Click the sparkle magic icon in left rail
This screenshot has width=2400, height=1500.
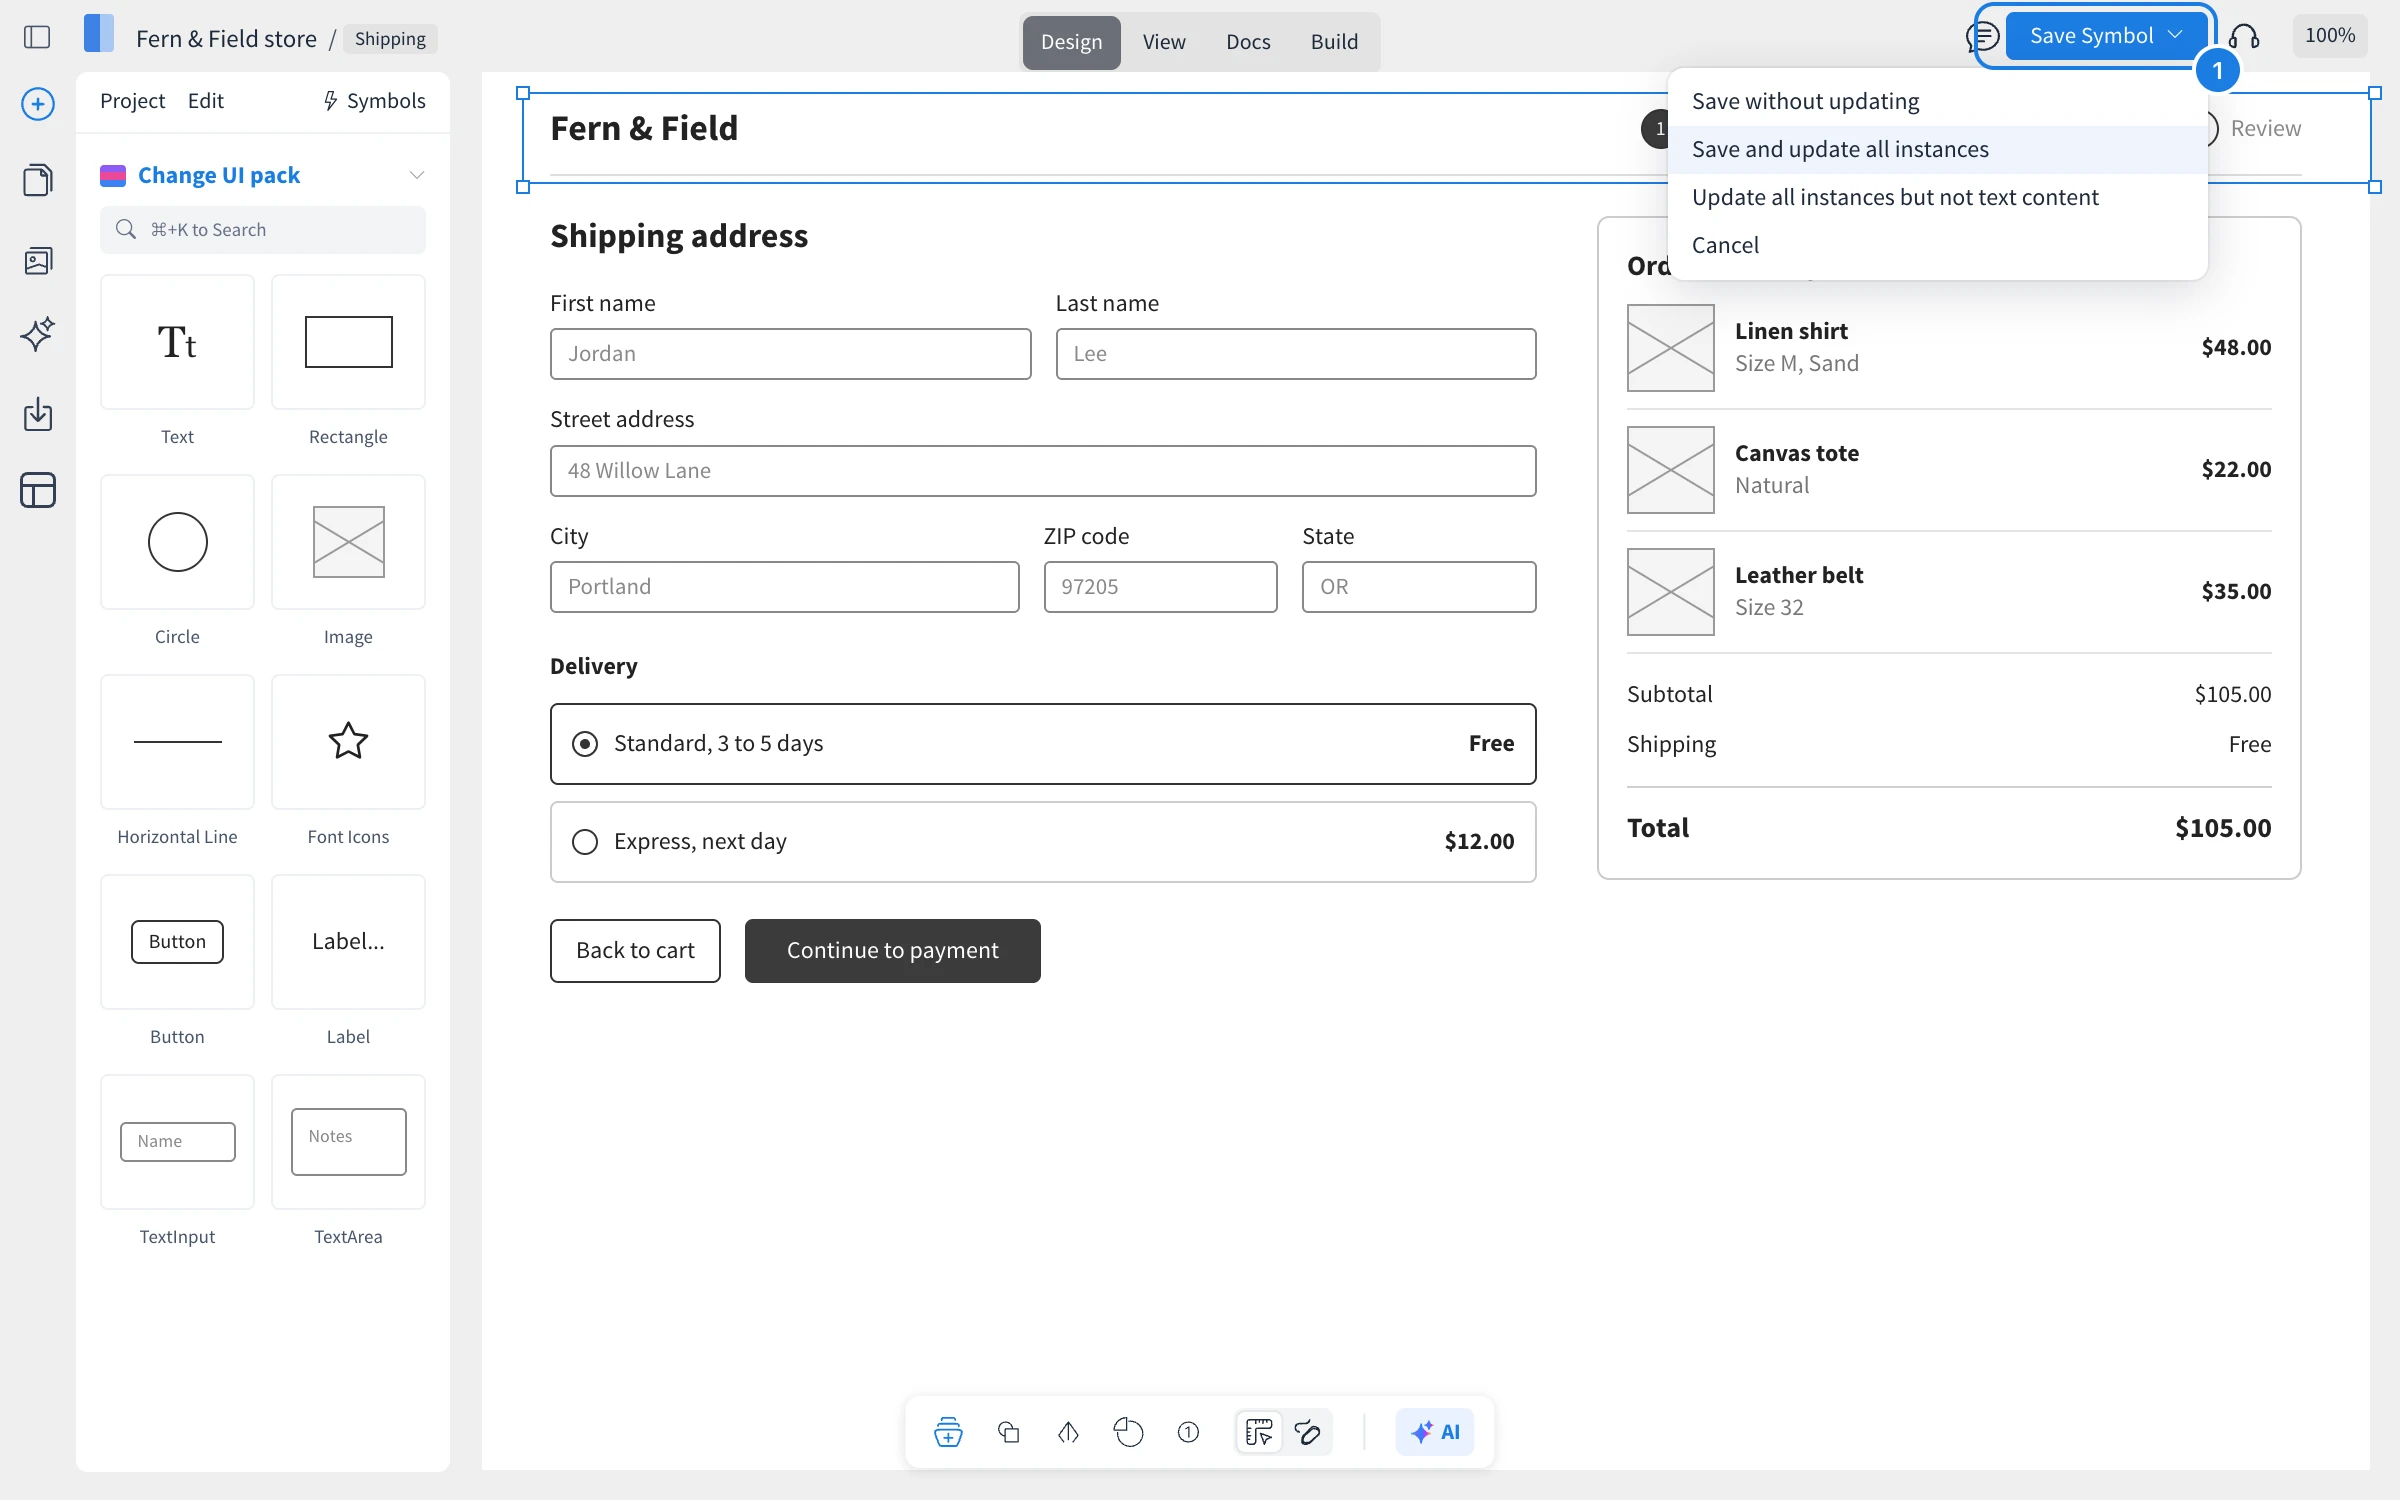38,333
